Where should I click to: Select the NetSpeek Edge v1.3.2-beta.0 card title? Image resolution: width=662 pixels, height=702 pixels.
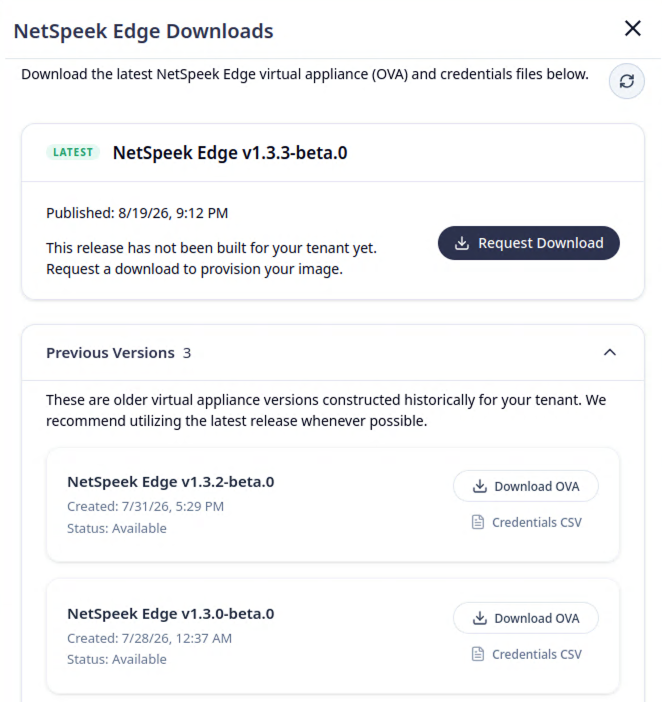coord(171,482)
